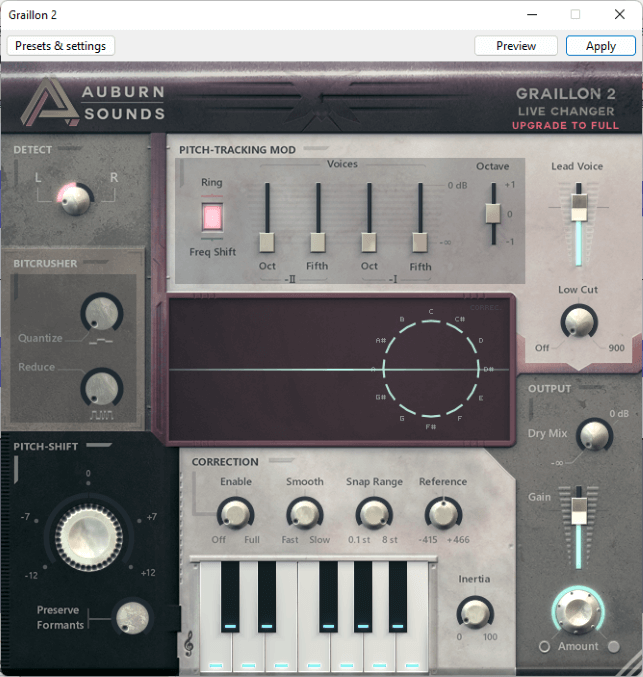Image resolution: width=643 pixels, height=677 pixels.
Task: Click the Preserve Formants knob
Action: coord(132,618)
